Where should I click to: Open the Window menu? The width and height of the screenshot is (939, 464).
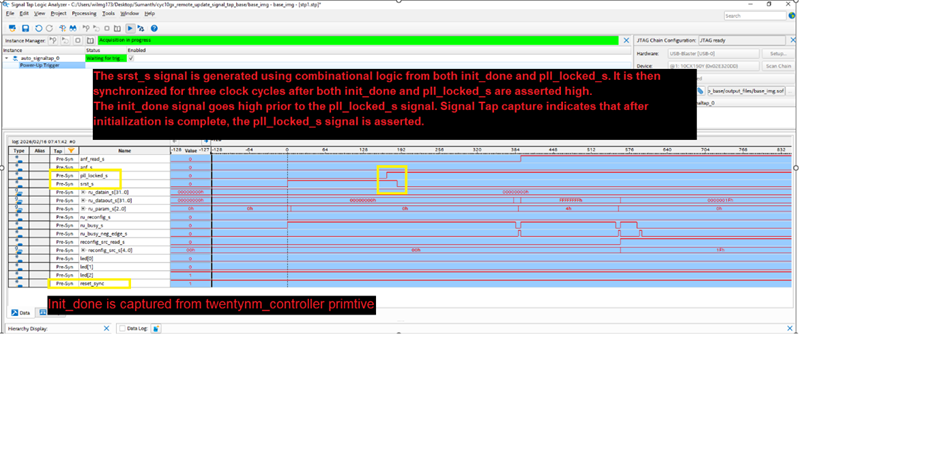(129, 13)
